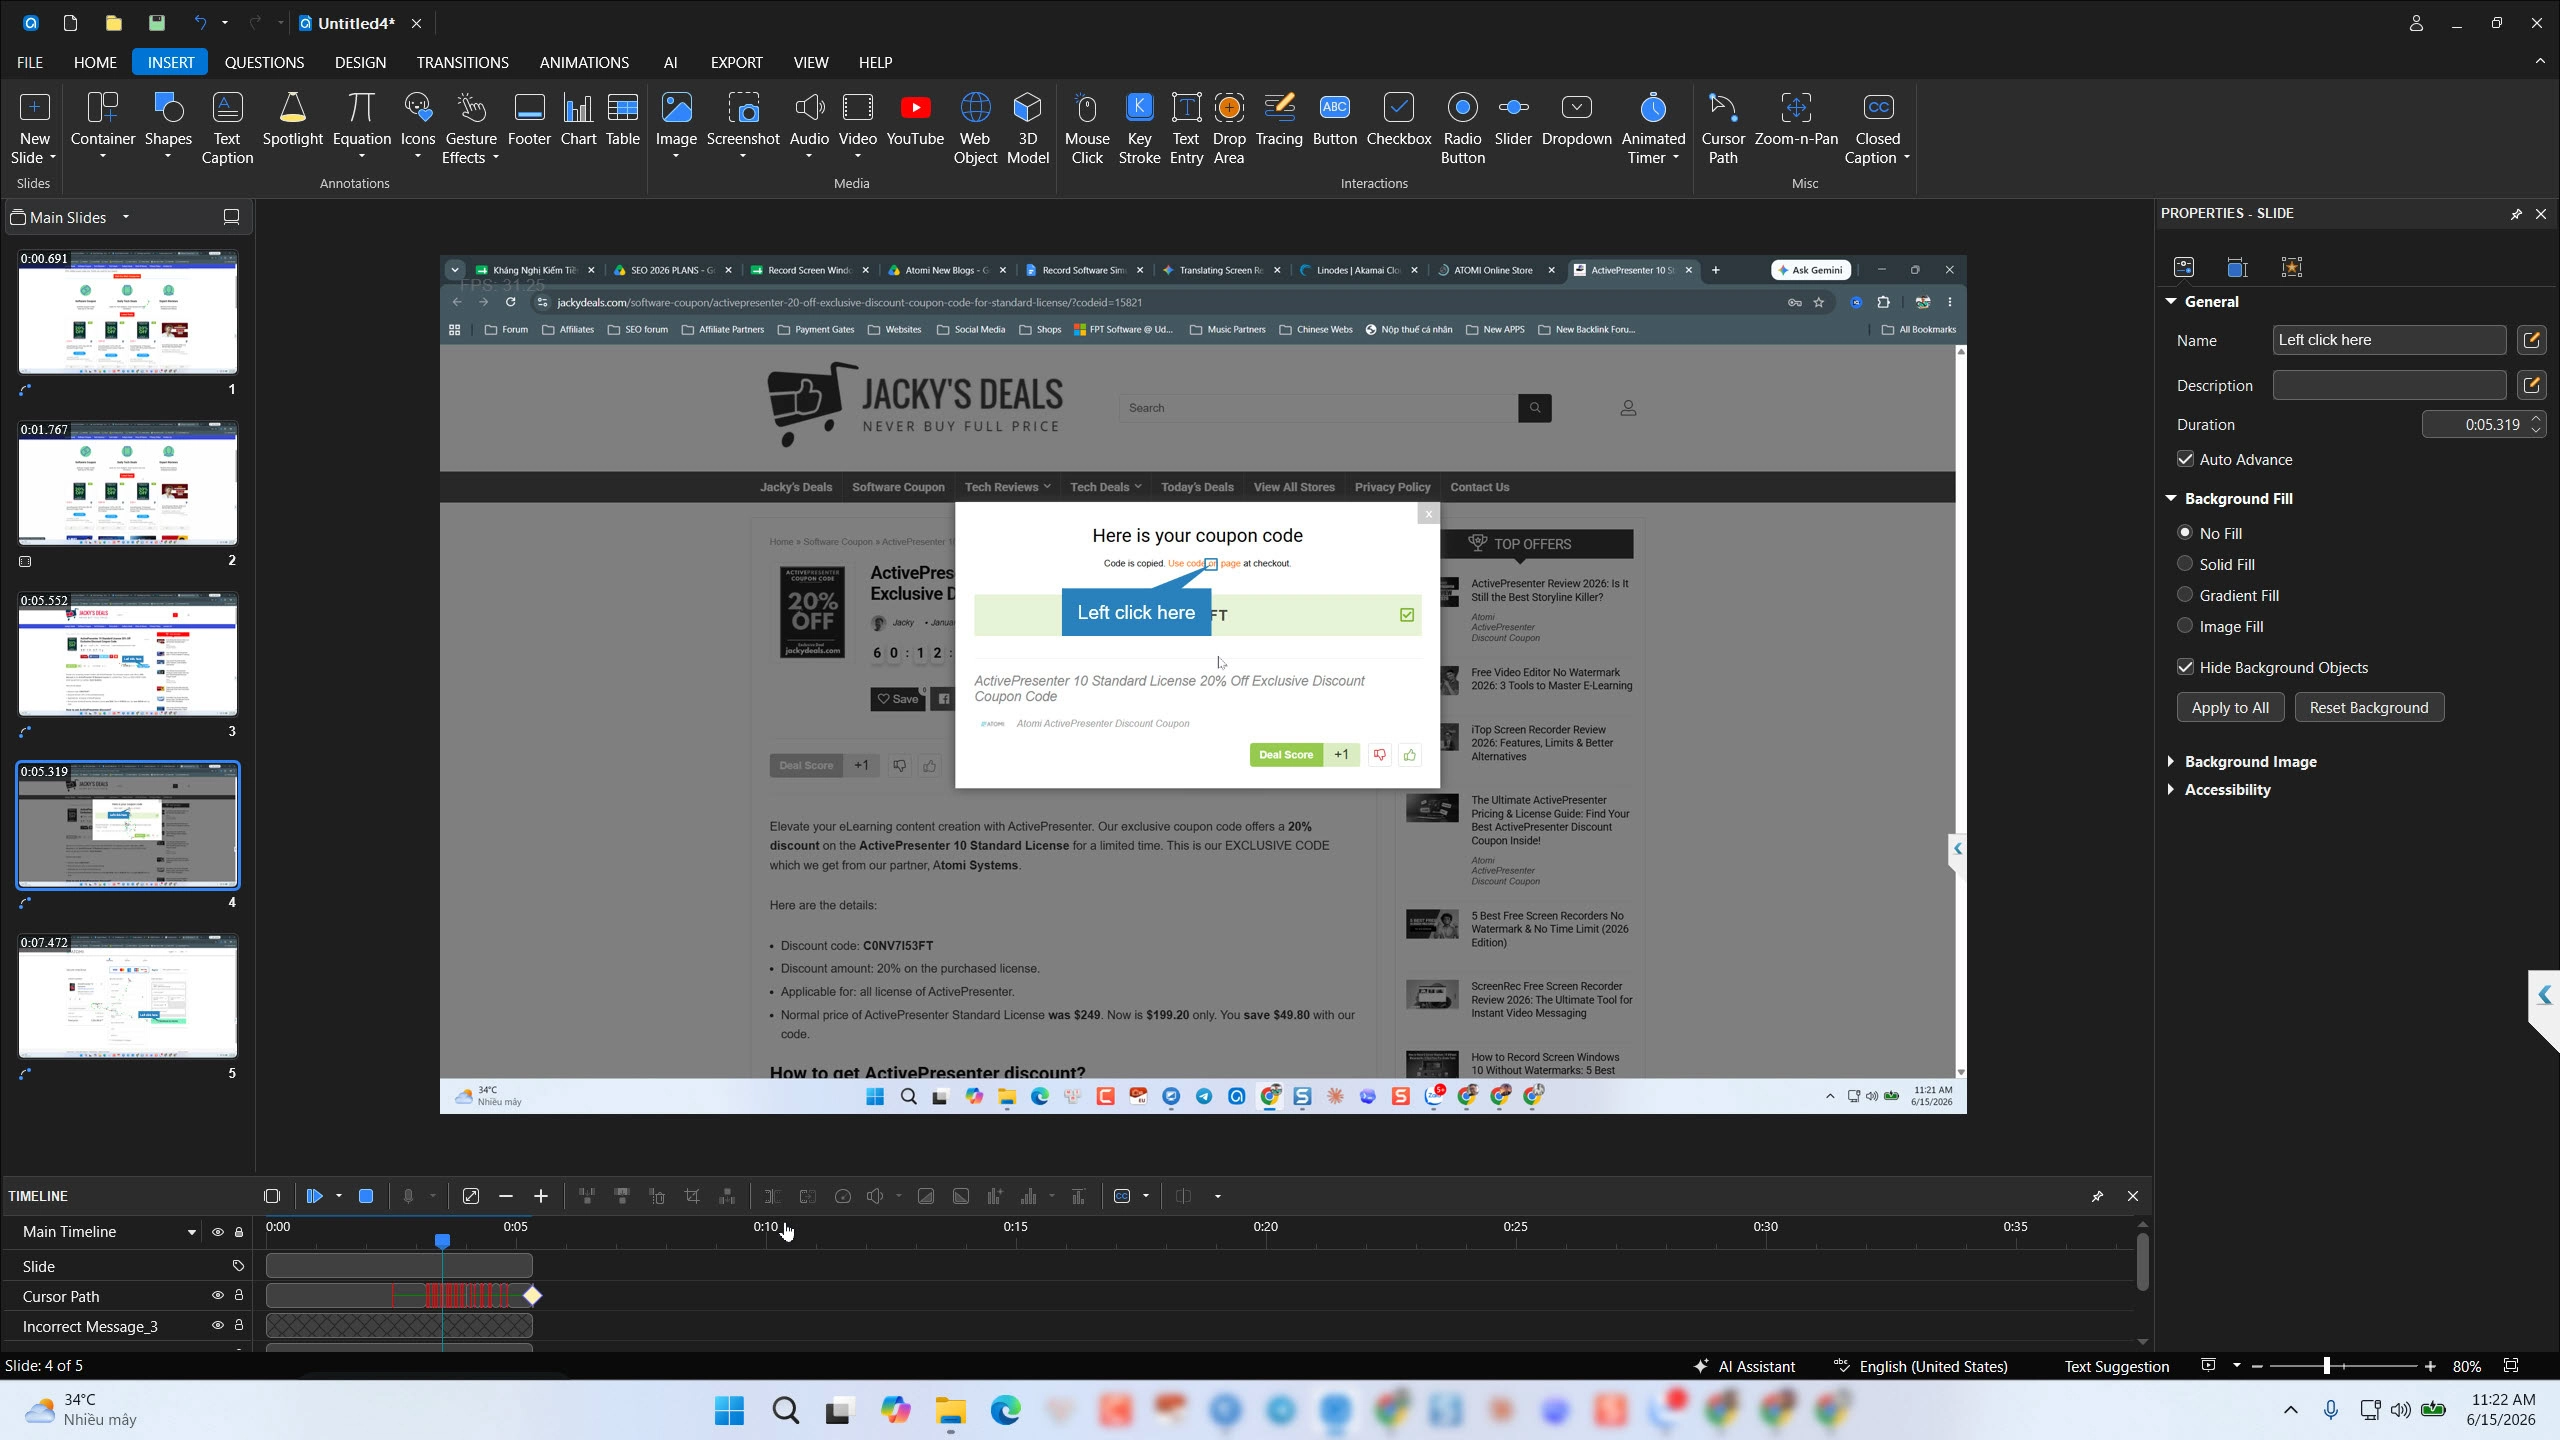Click English (United States) language selector
The width and height of the screenshot is (2560, 1440).
click(1921, 1366)
